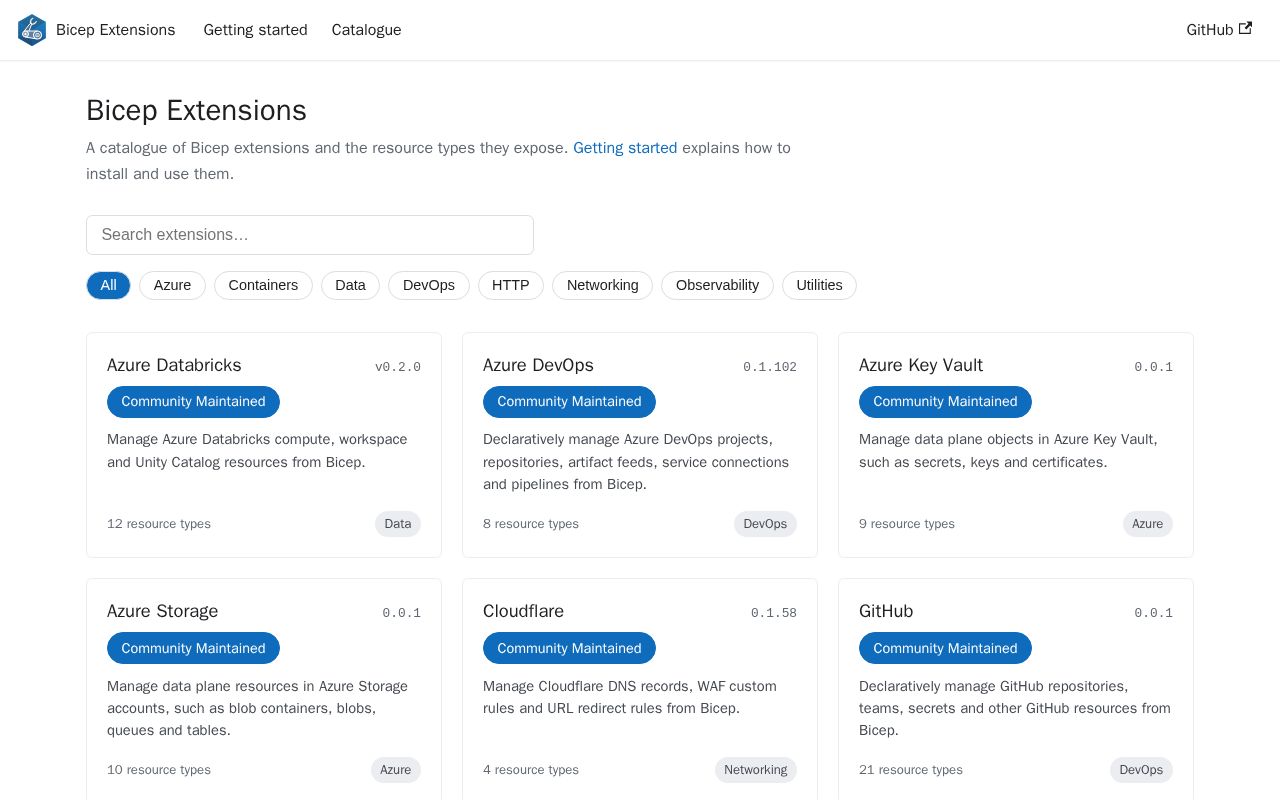Click the 21 resource types text

click(x=911, y=770)
